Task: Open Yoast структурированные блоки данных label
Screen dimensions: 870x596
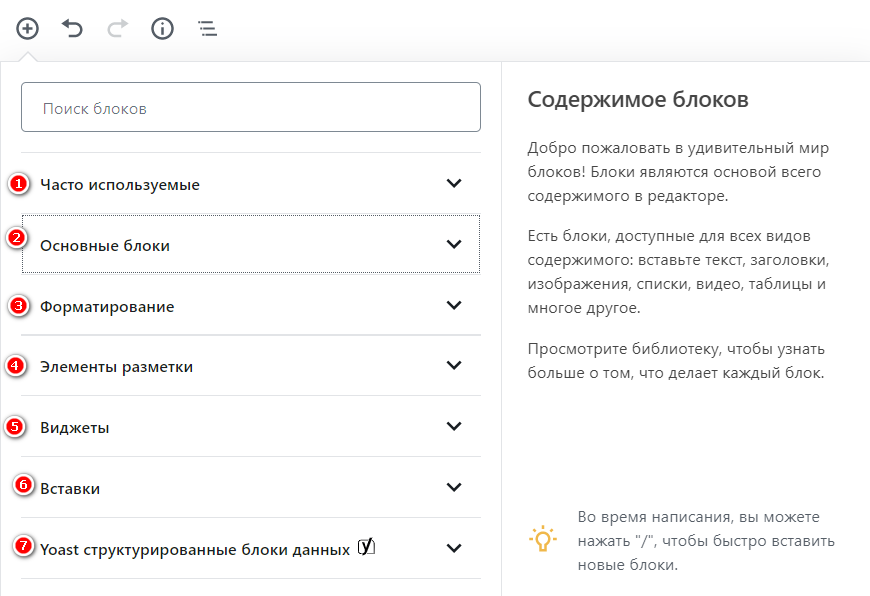Action: (195, 549)
